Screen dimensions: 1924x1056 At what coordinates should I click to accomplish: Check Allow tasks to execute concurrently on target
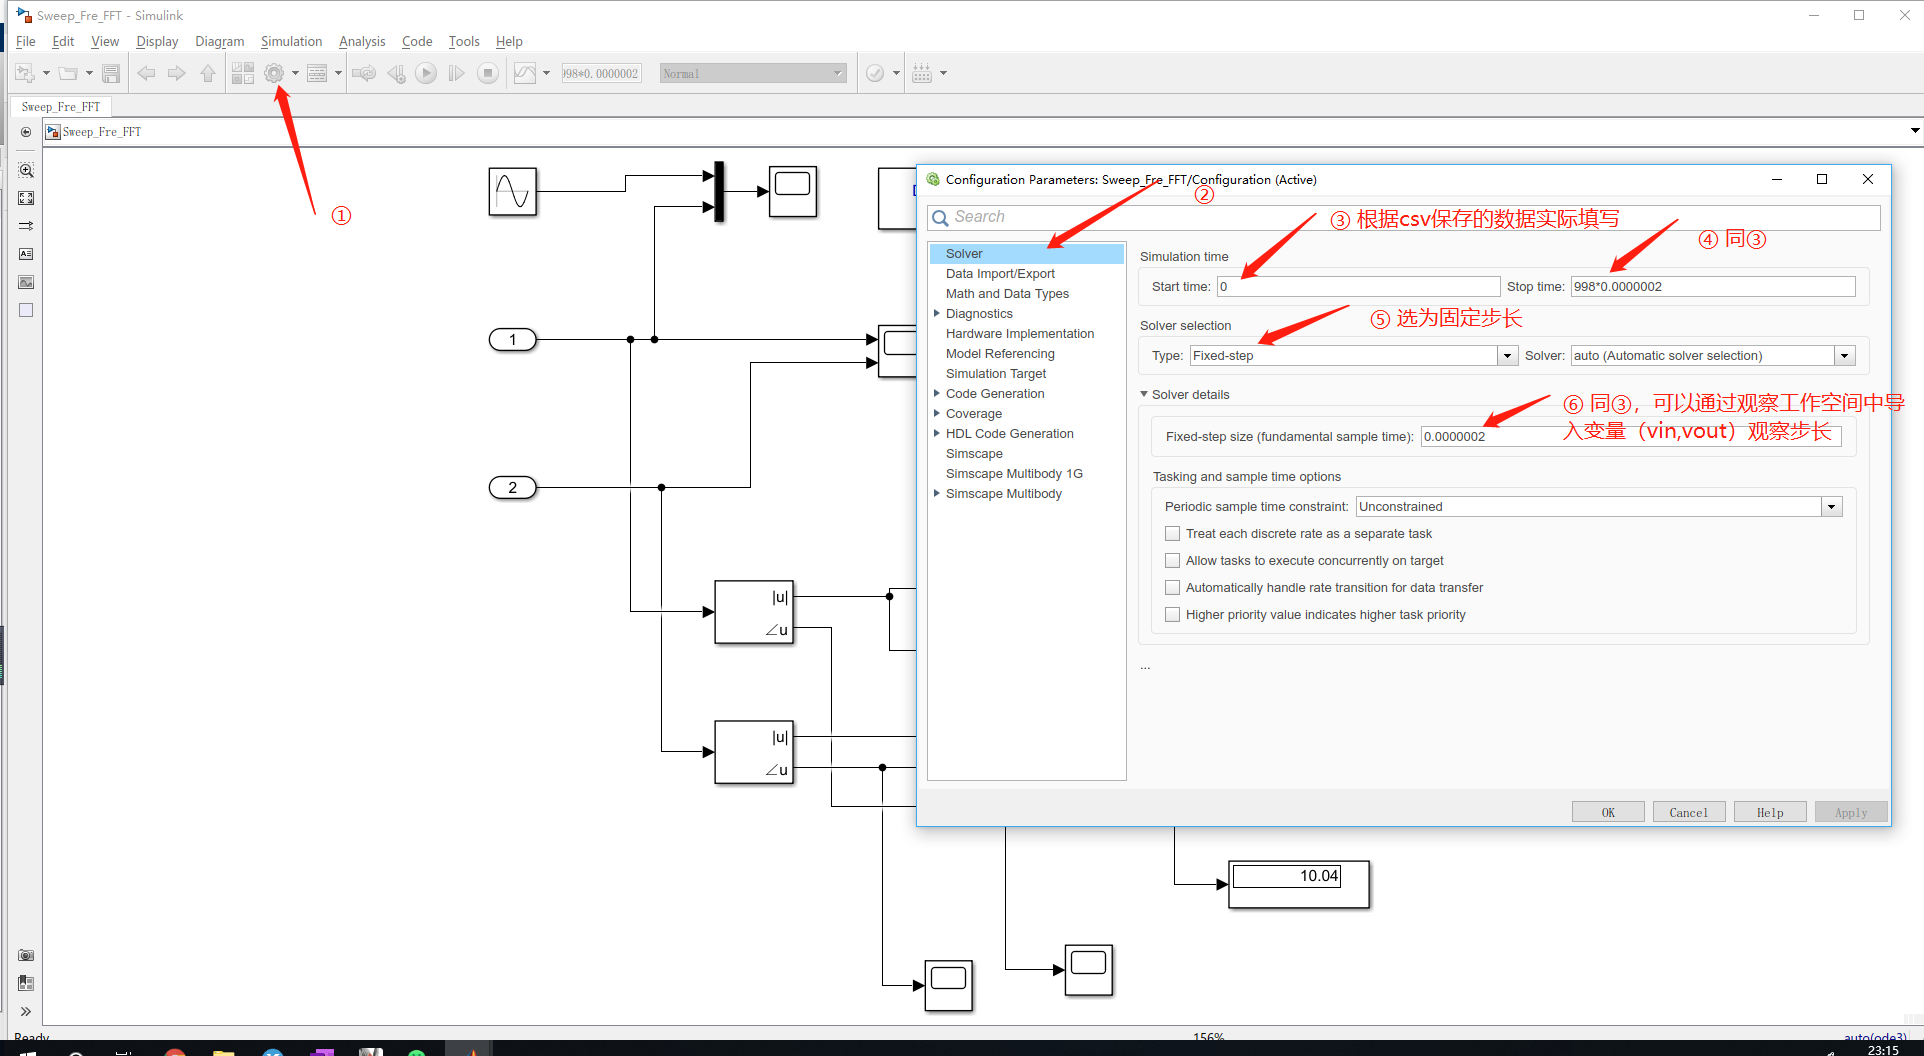pos(1172,560)
